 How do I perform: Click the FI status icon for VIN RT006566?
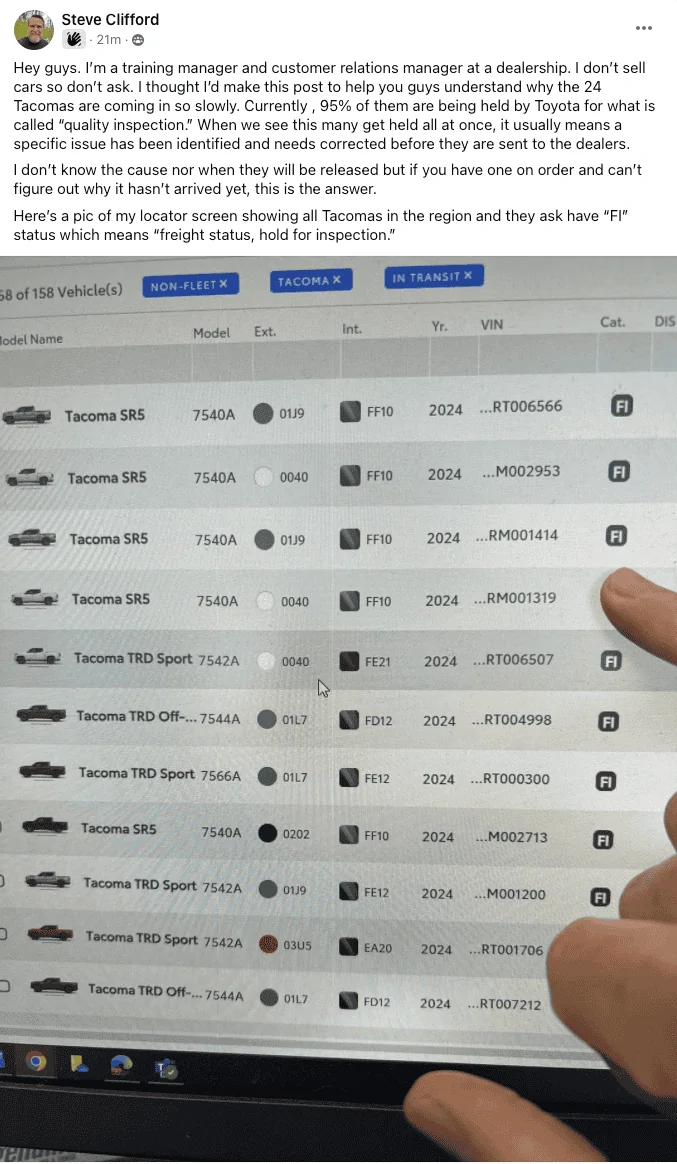click(621, 406)
